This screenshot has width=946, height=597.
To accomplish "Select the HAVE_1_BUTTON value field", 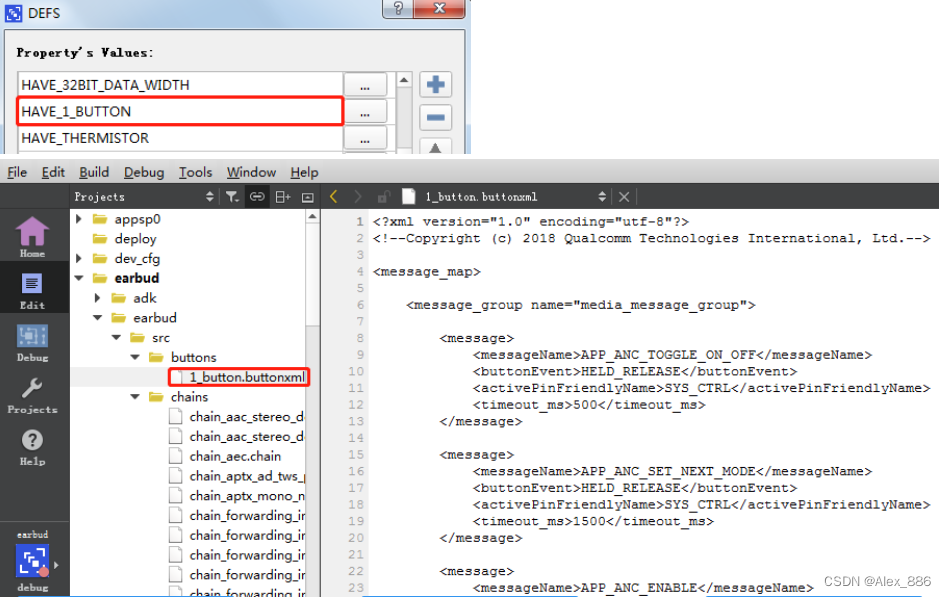I will coord(180,112).
